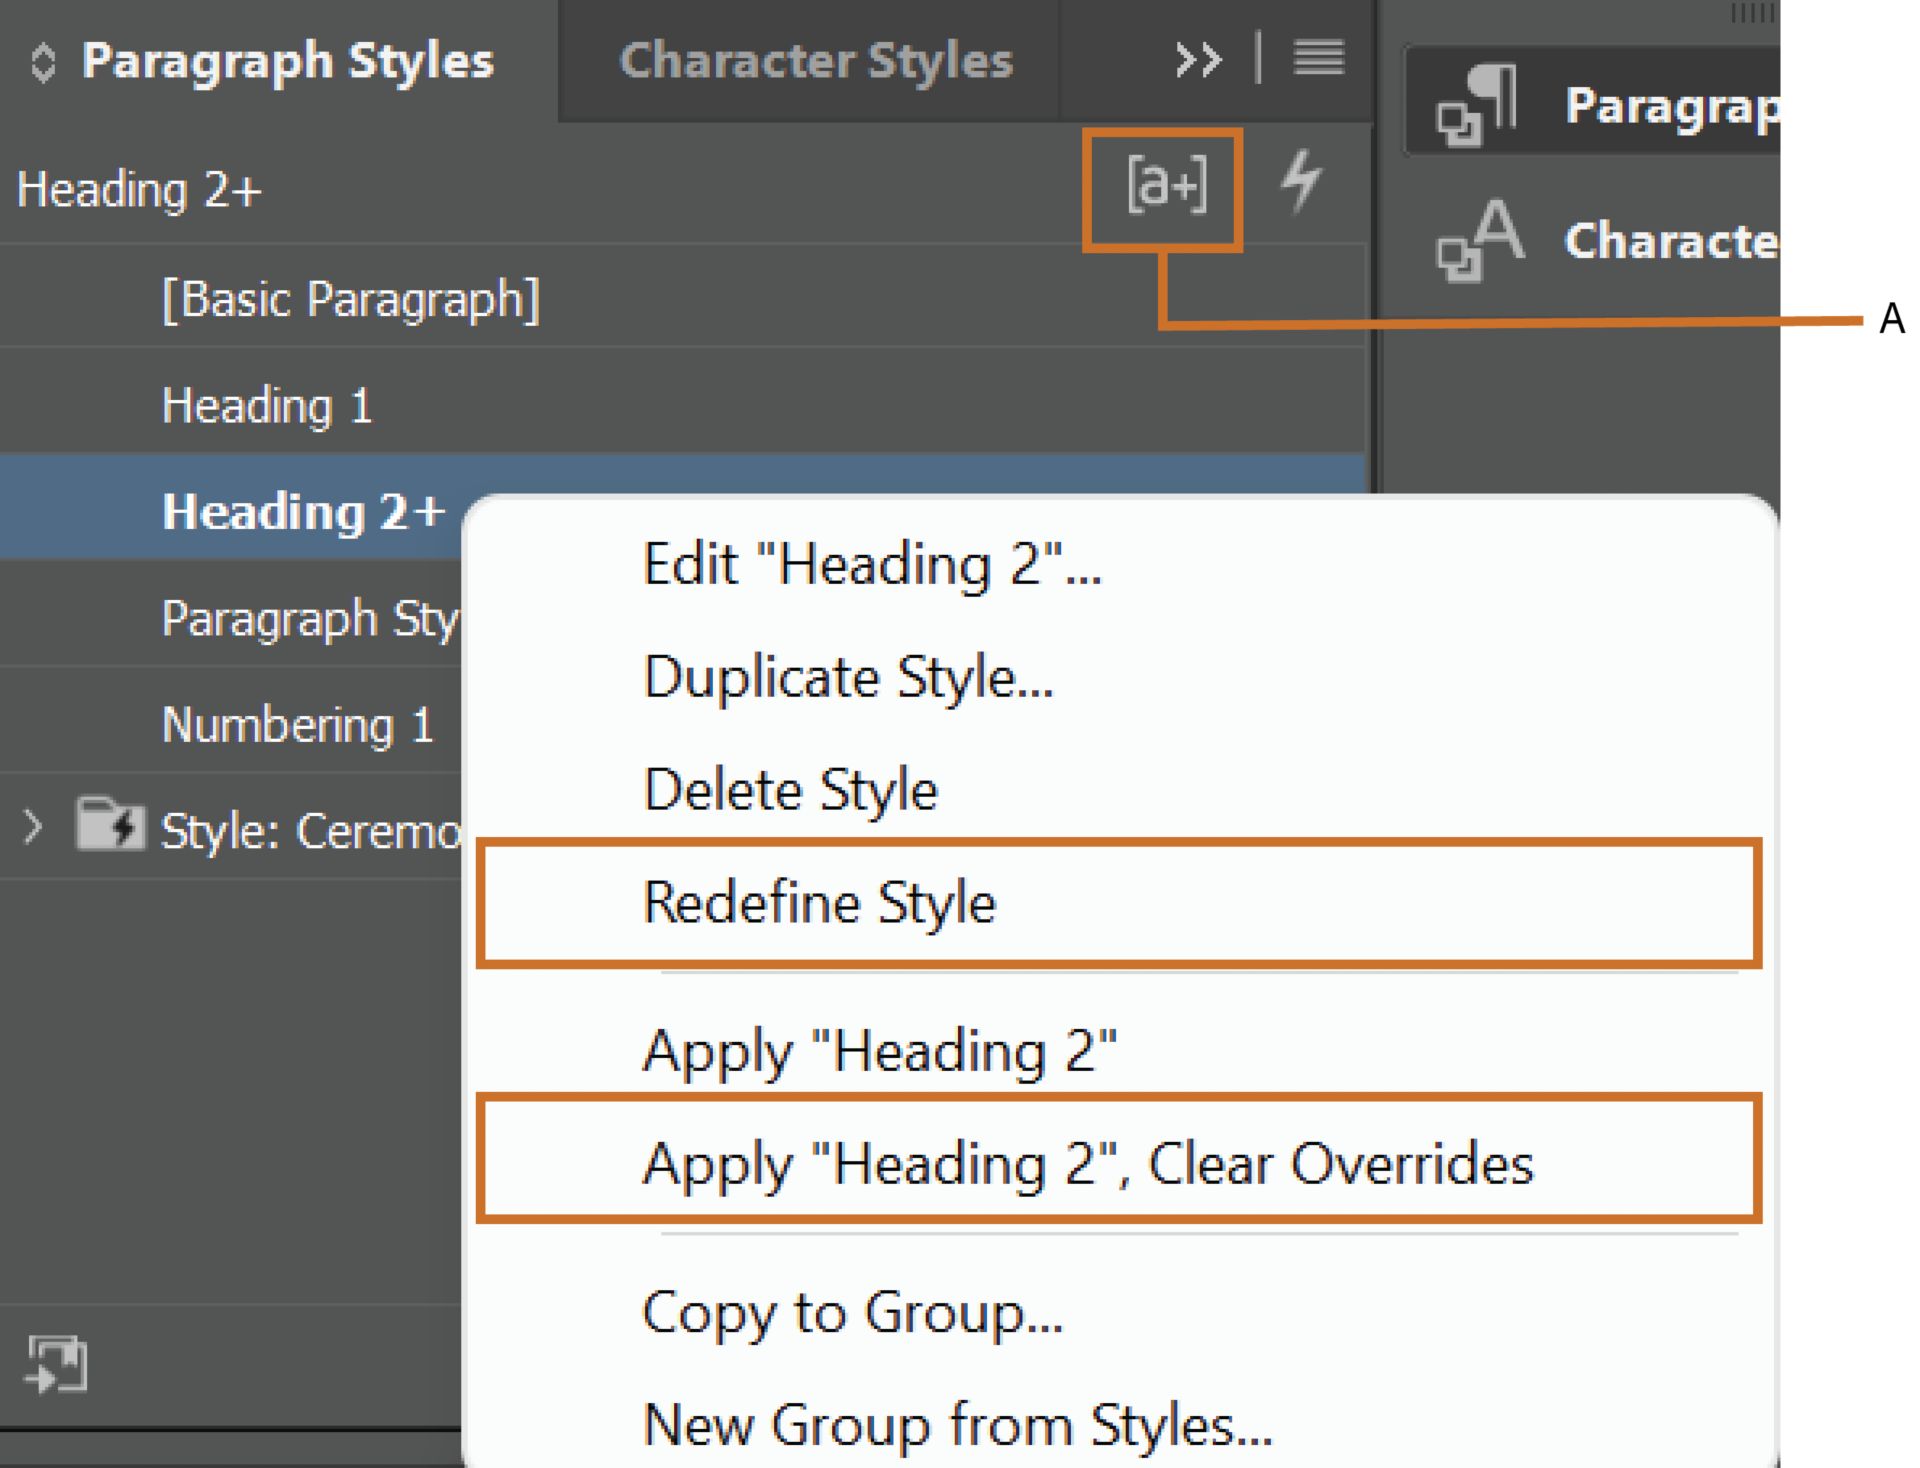Switch to the Character Styles tab

814,62
